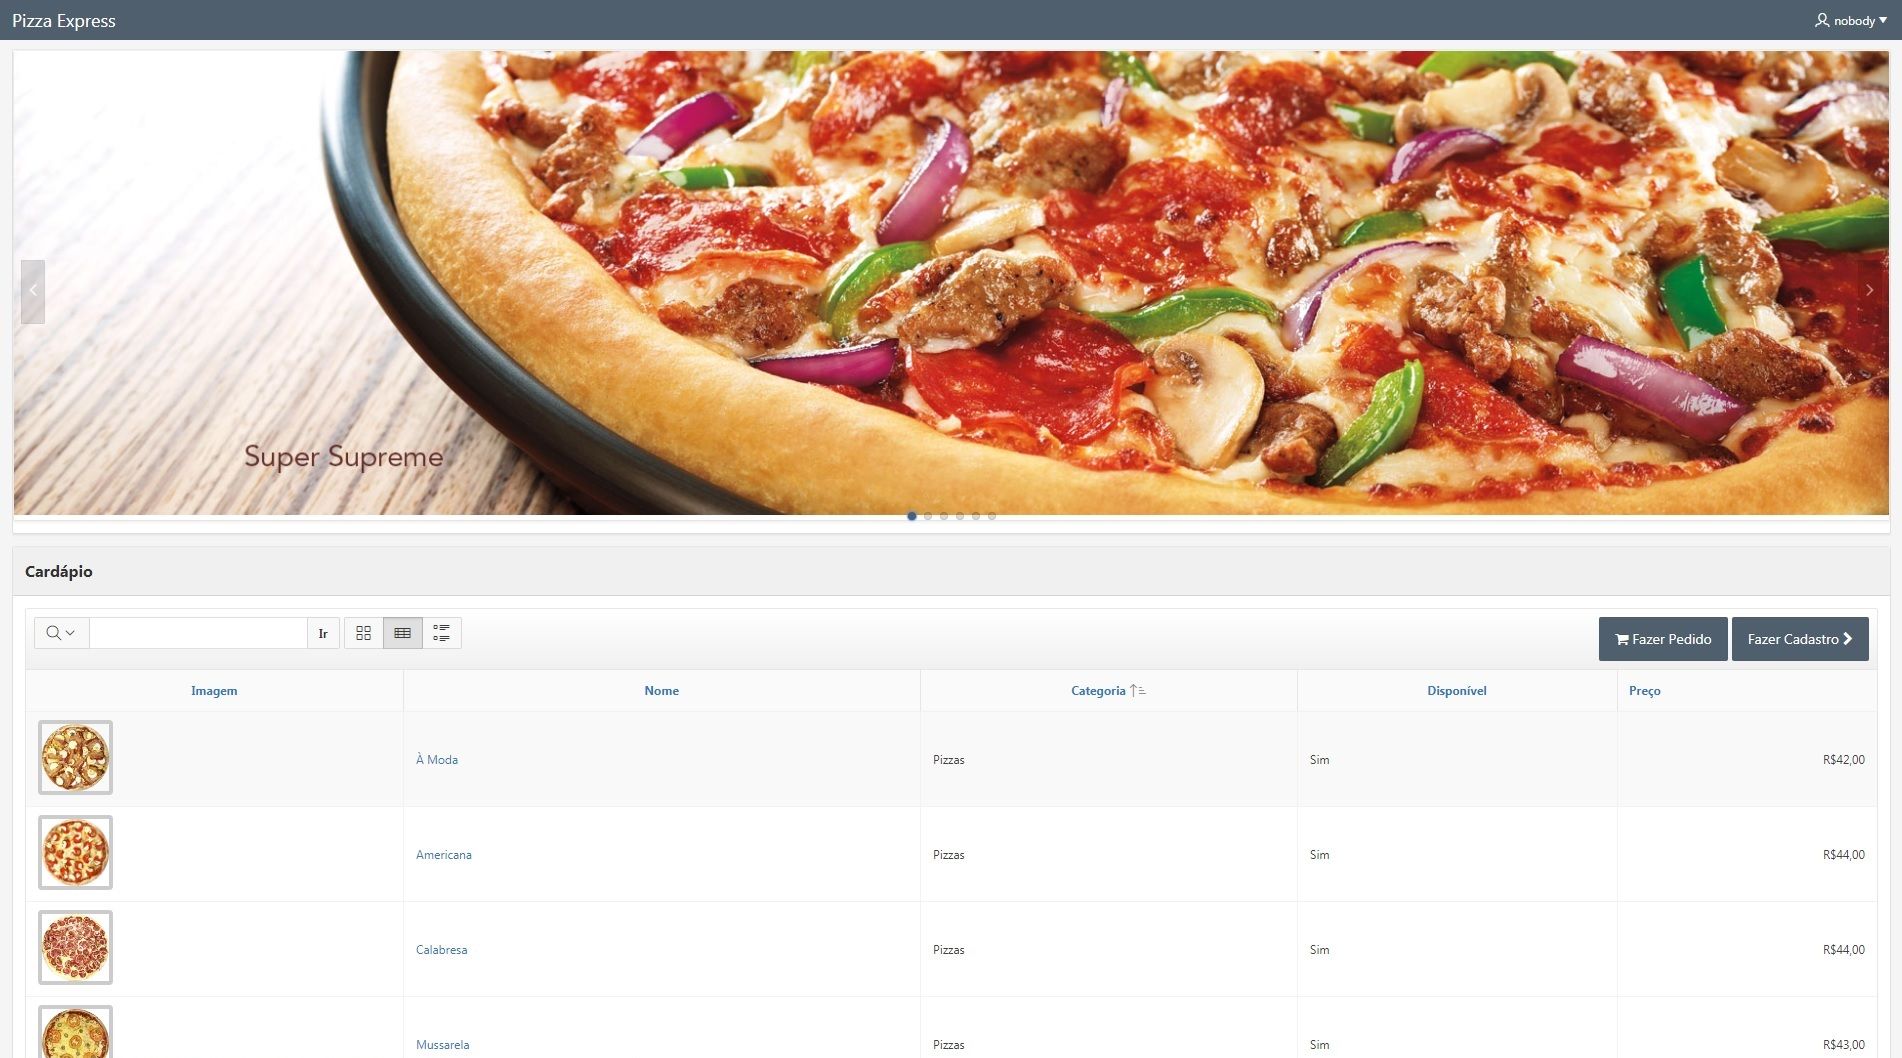1902x1058 pixels.
Task: Open the nobody user menu
Action: [1850, 21]
